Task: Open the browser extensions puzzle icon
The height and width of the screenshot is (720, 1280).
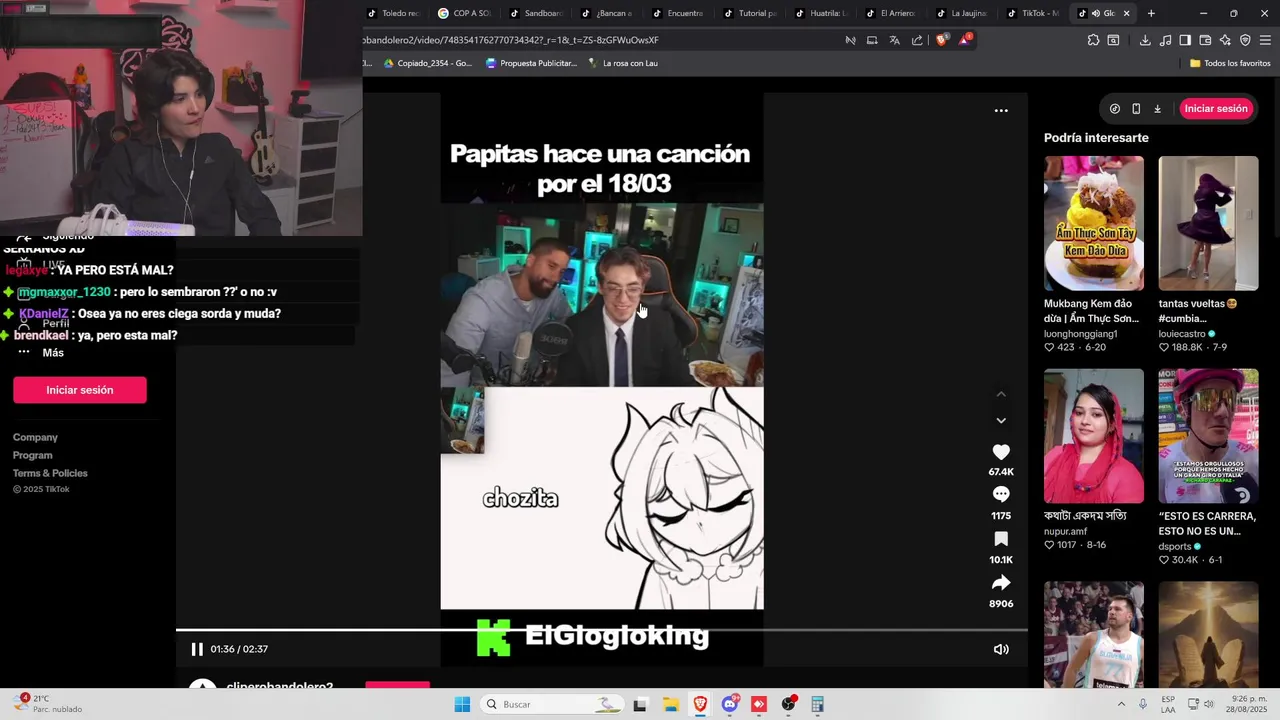Action: [1093, 40]
